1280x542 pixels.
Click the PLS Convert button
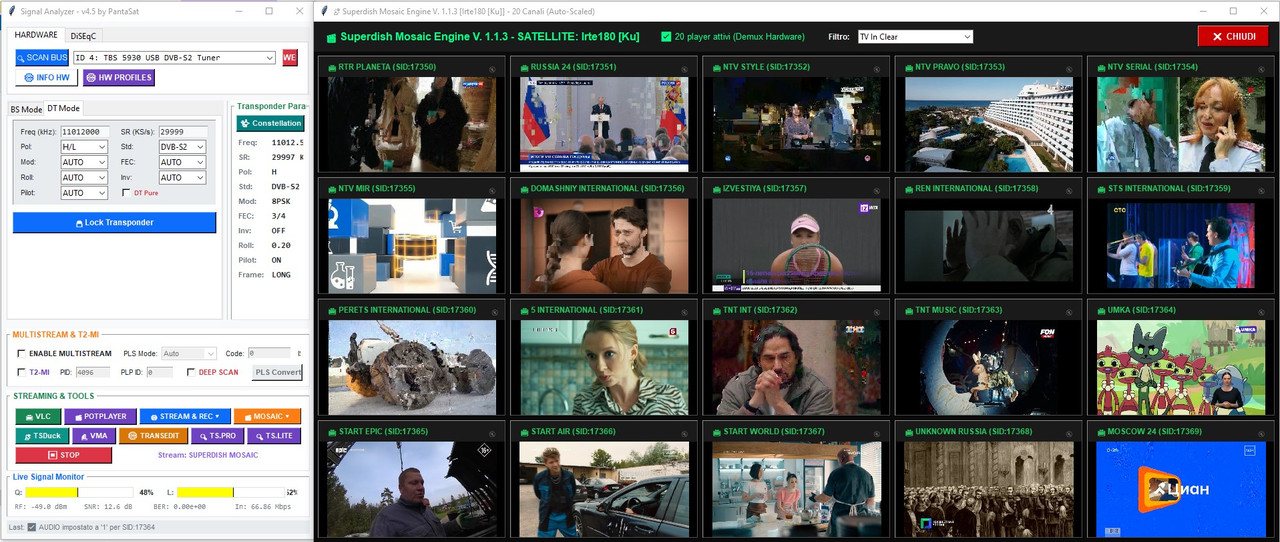(277, 372)
